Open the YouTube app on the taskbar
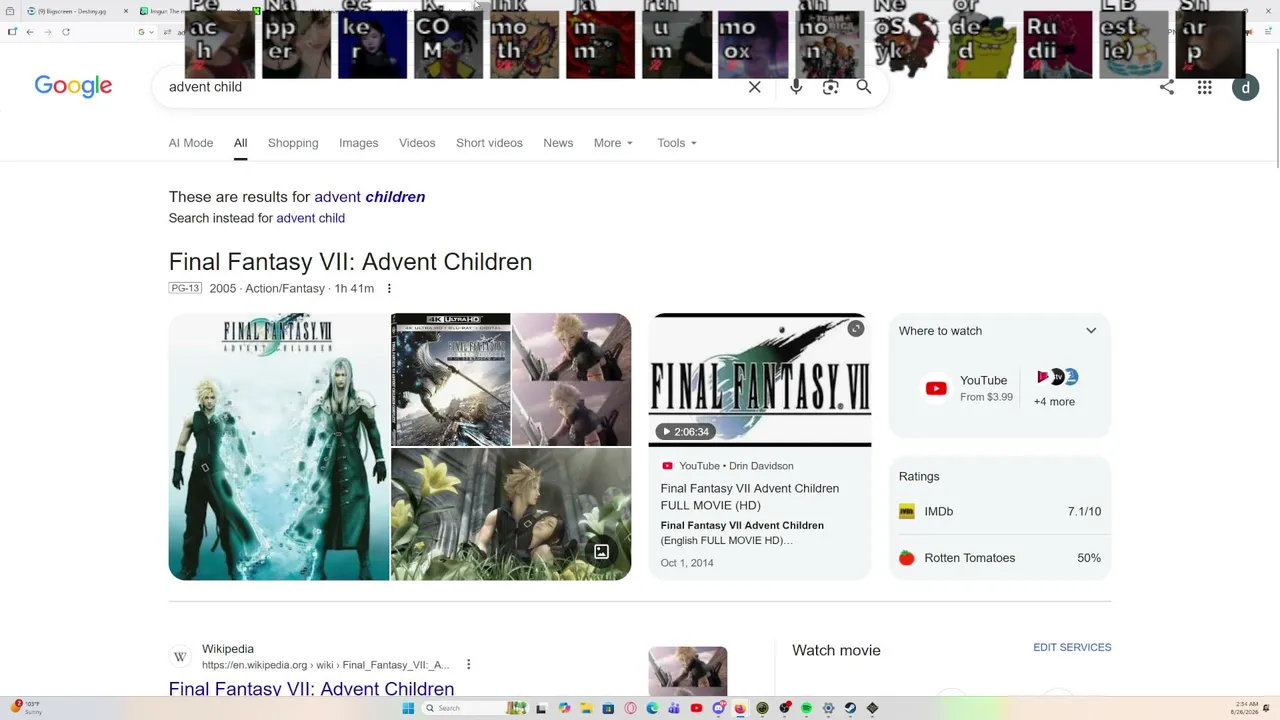Viewport: 1280px width, 720px height. pos(696,708)
